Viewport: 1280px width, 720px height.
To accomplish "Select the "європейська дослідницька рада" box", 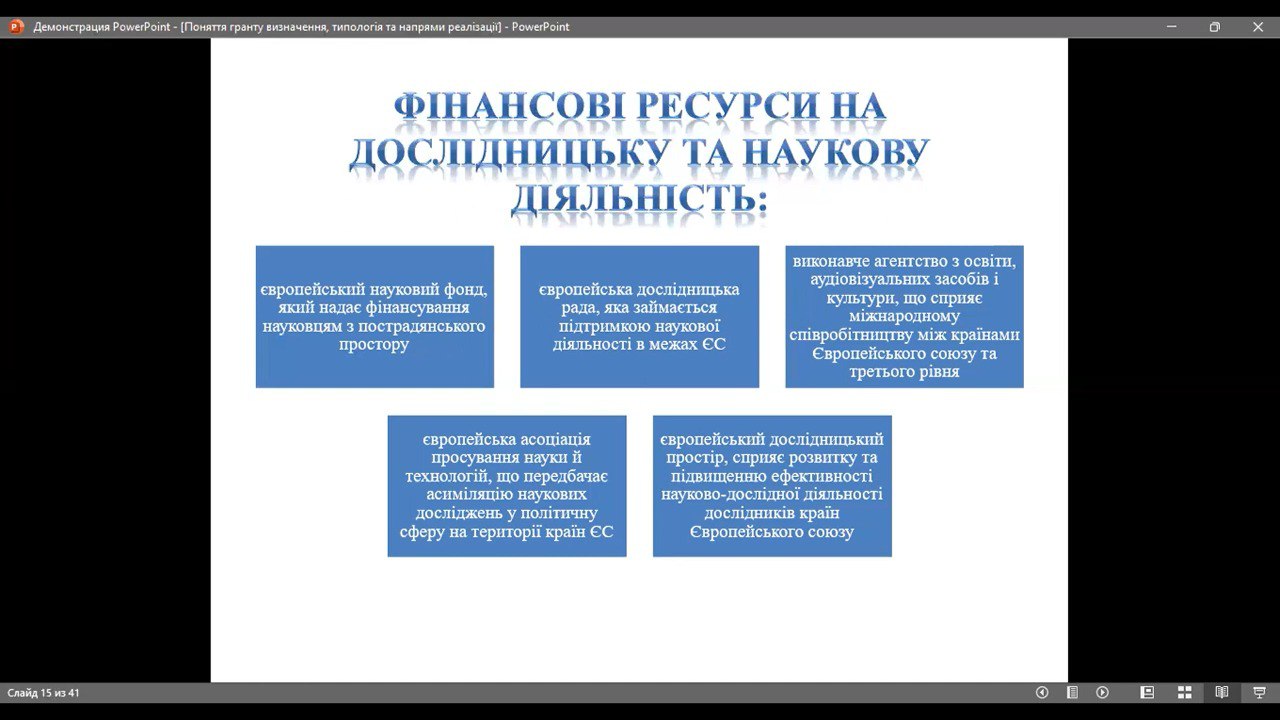I will (640, 317).
